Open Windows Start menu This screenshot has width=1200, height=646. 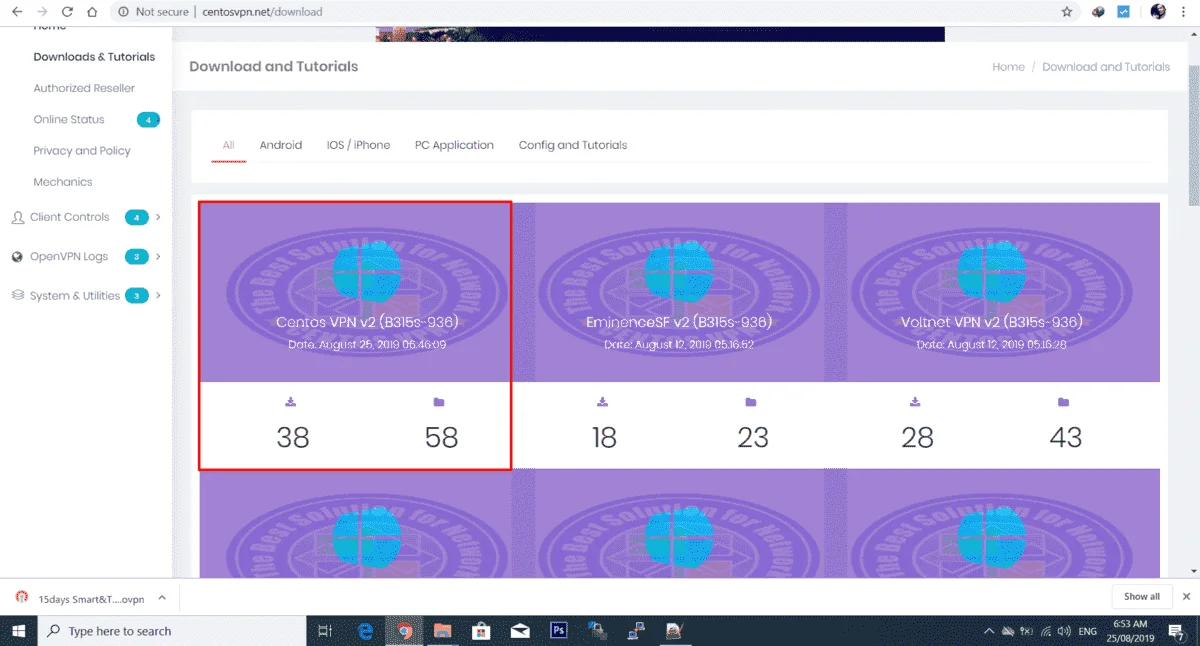tap(18, 631)
